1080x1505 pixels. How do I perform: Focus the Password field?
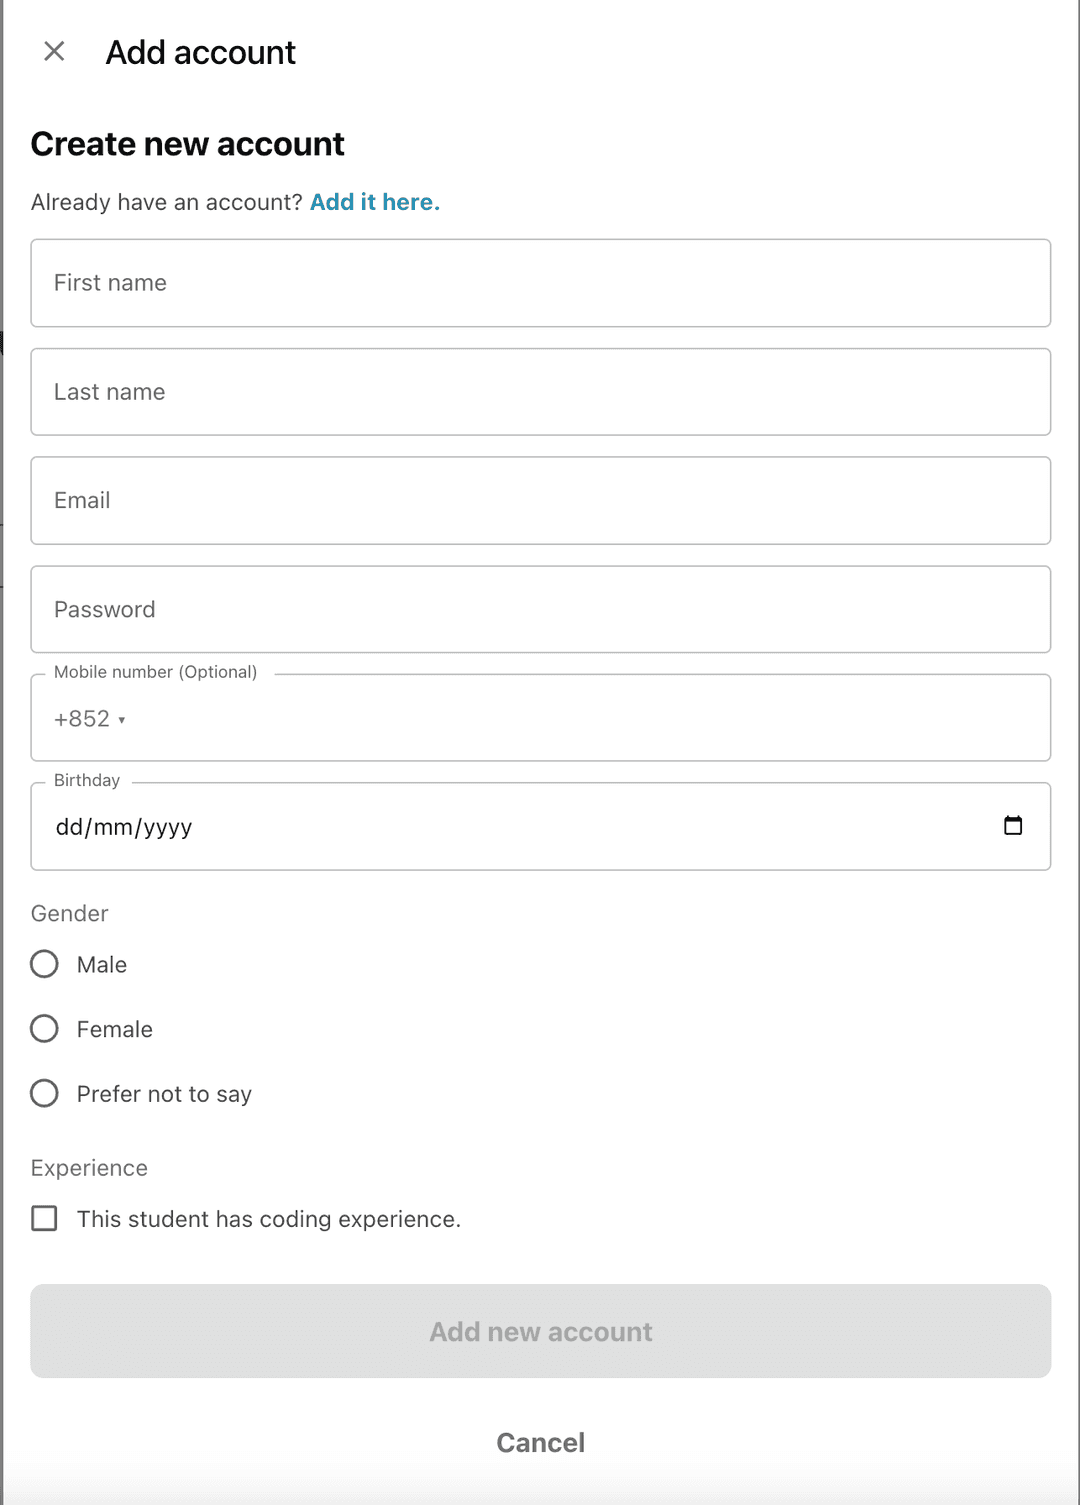tap(540, 610)
